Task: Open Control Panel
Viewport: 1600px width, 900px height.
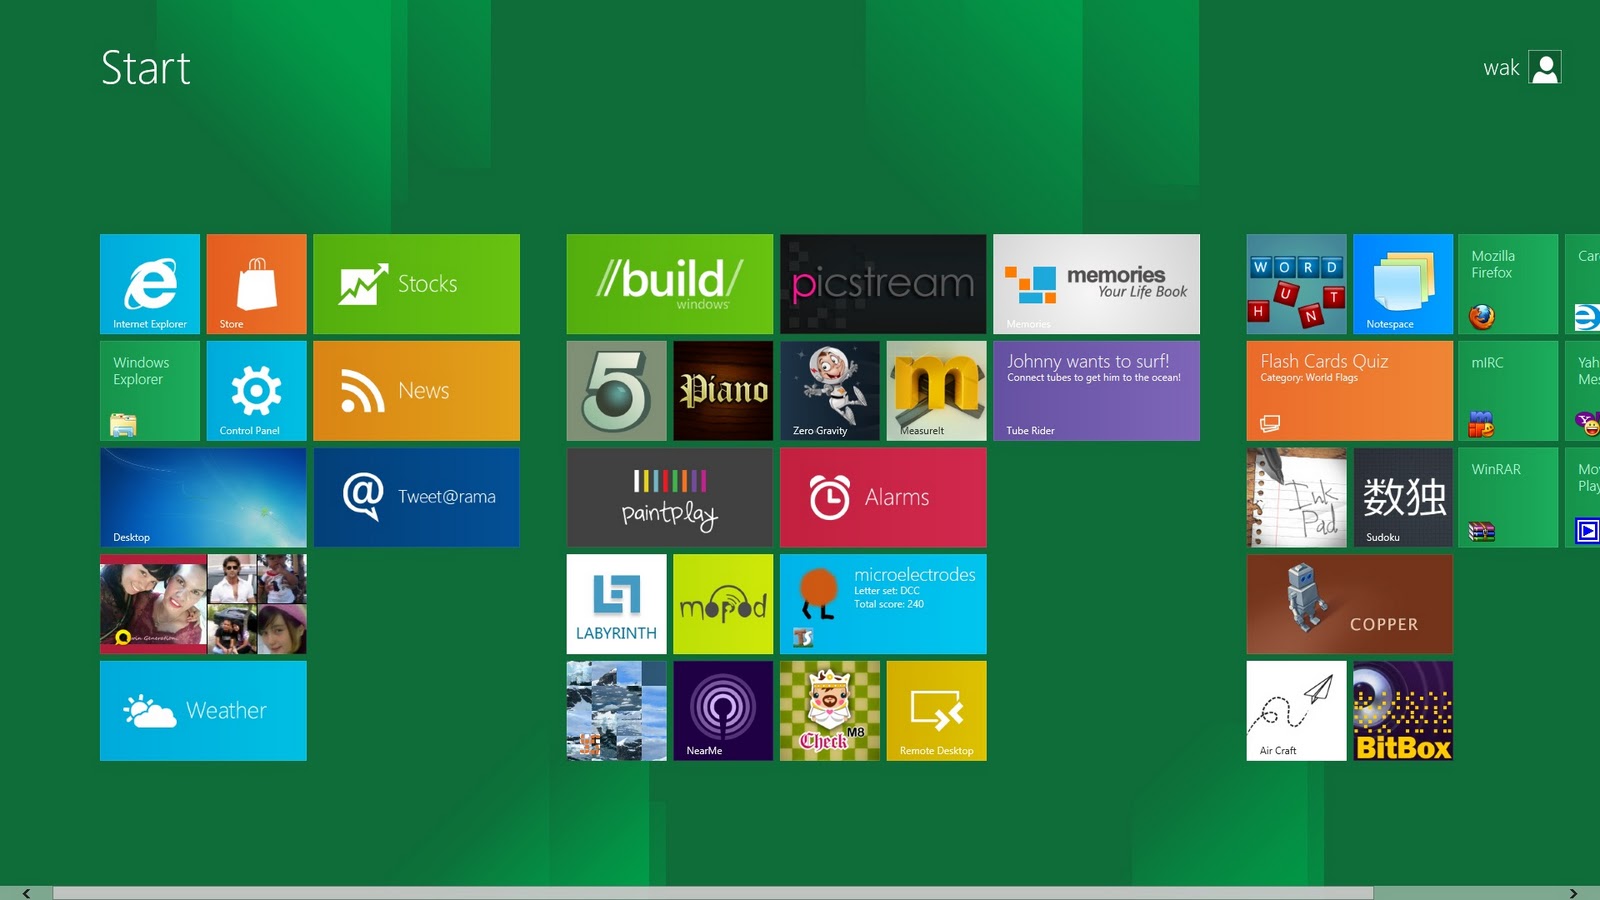Action: point(256,390)
